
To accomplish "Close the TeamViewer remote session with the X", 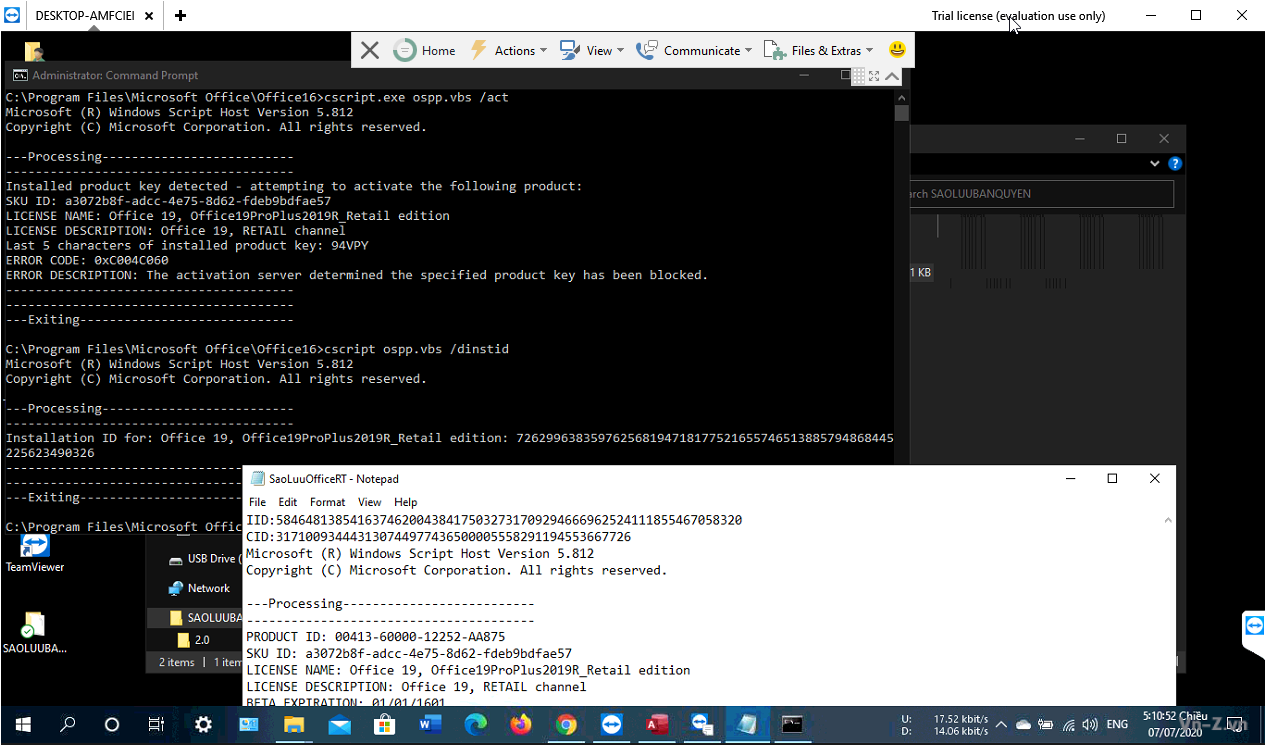I will [370, 50].
